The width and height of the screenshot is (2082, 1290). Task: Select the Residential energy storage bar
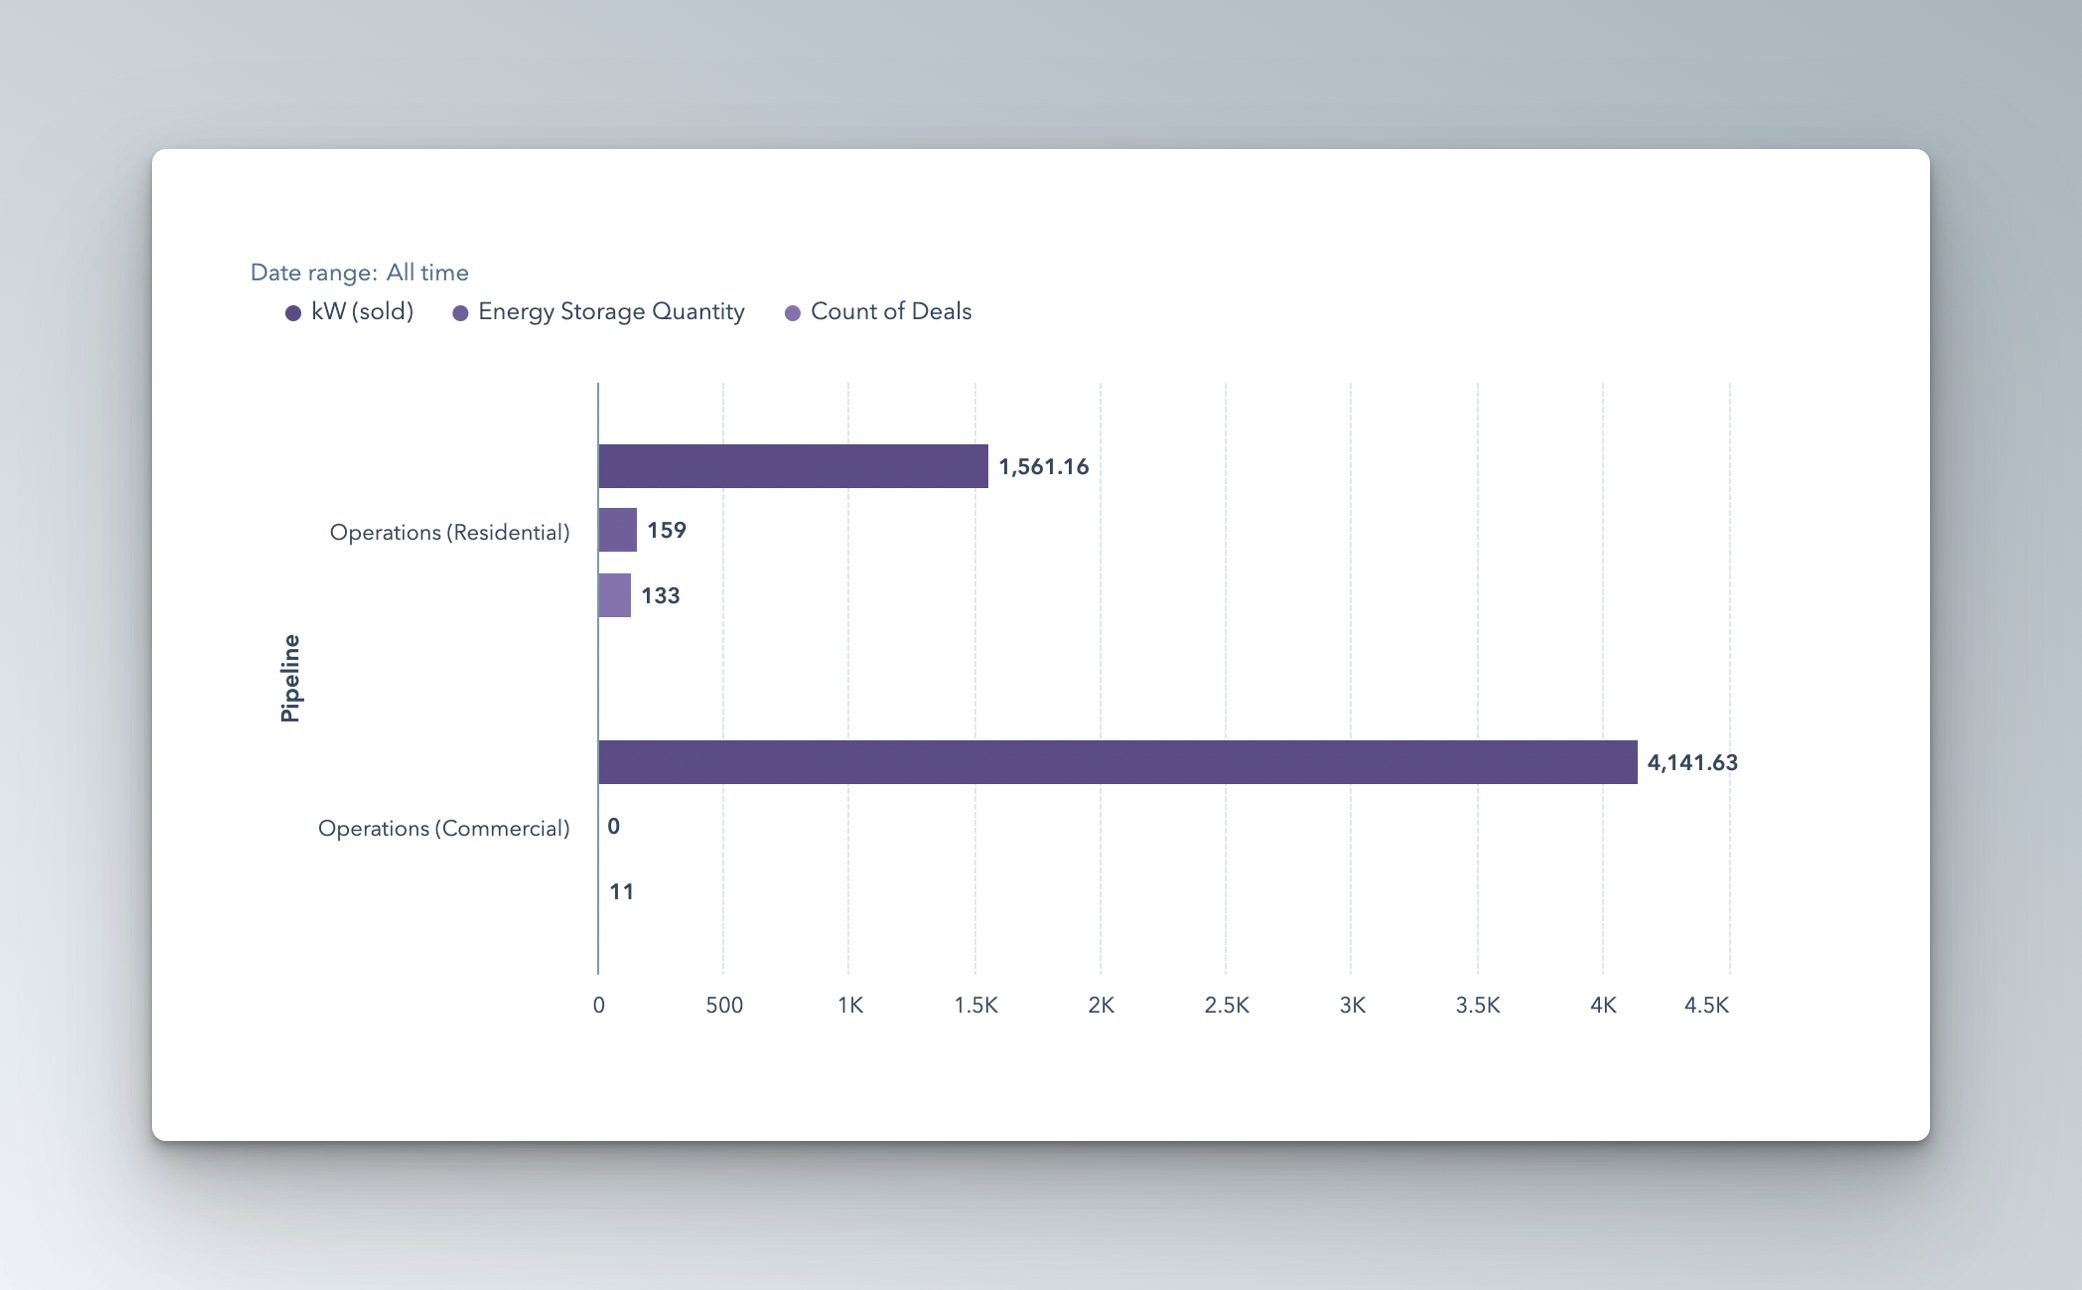(617, 530)
